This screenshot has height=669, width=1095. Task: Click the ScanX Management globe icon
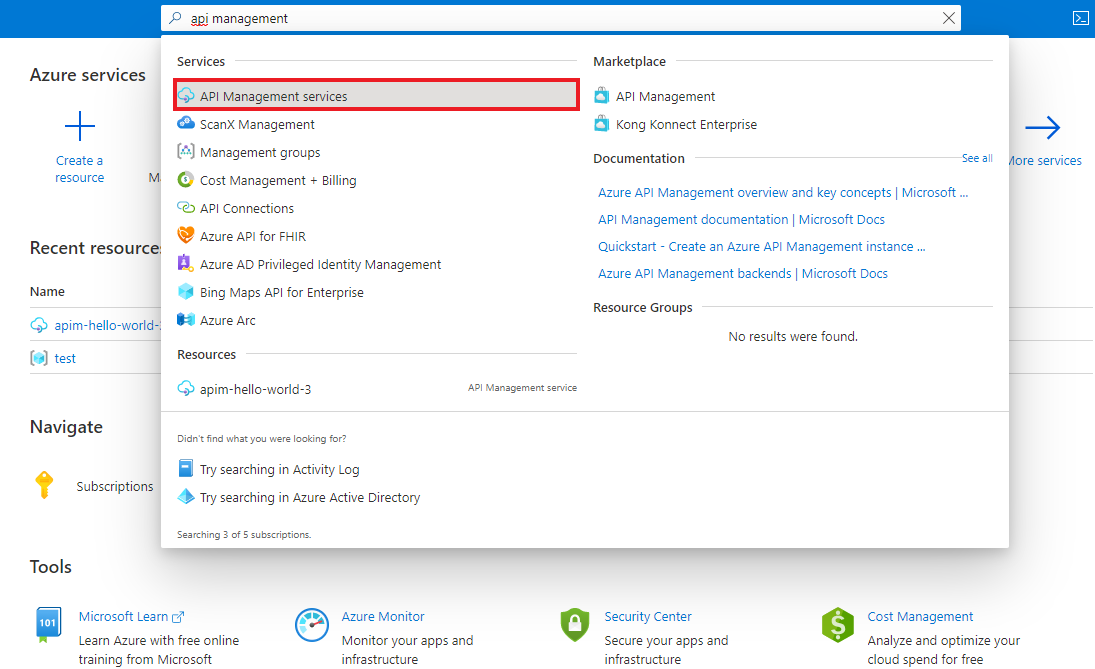coord(187,124)
